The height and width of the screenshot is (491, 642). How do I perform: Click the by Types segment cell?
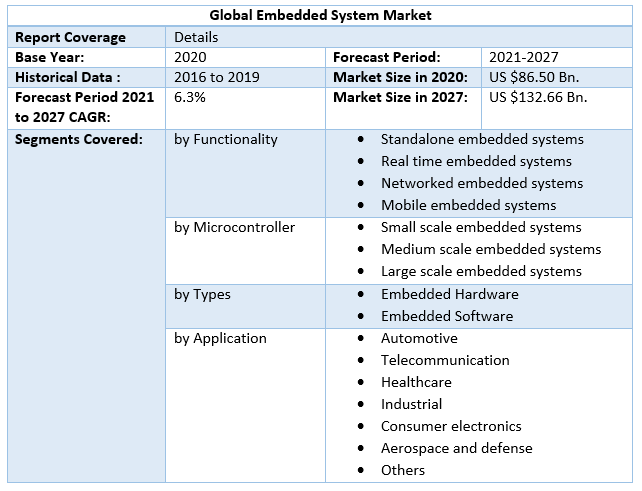202,294
